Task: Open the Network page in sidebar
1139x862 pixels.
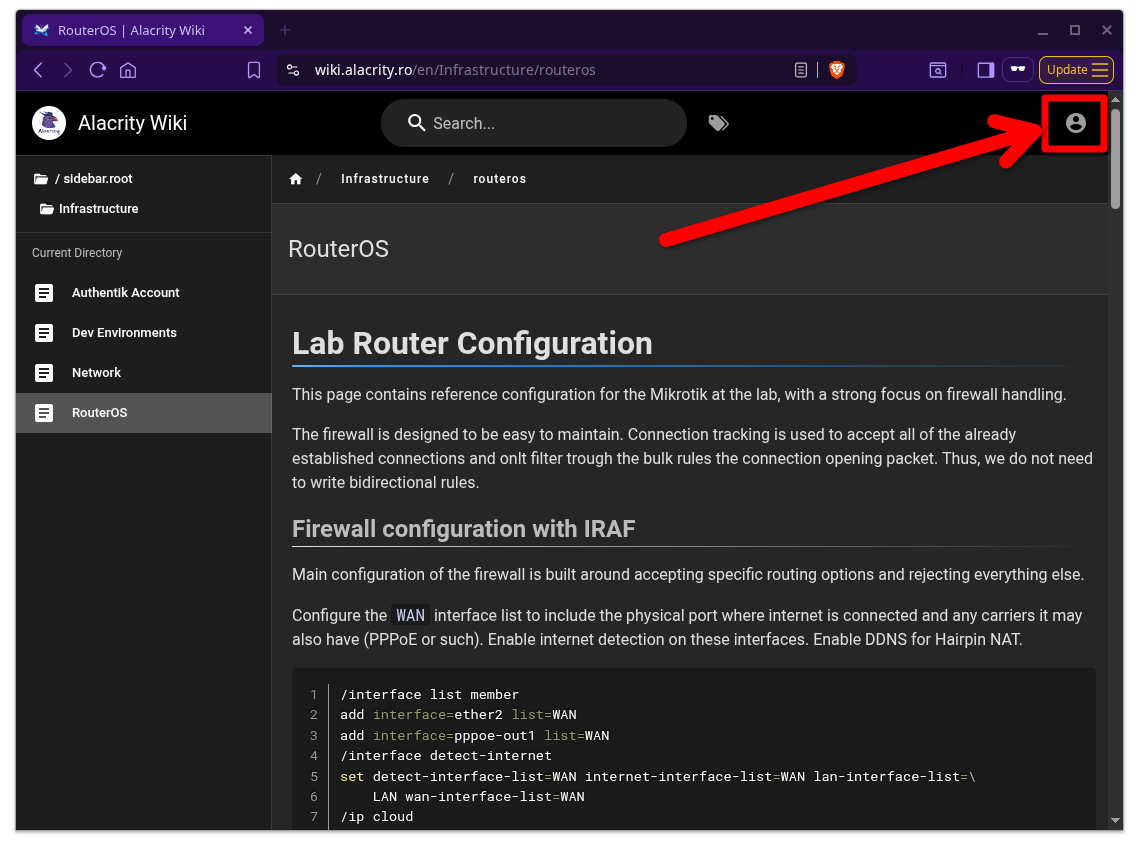Action: pos(144,373)
